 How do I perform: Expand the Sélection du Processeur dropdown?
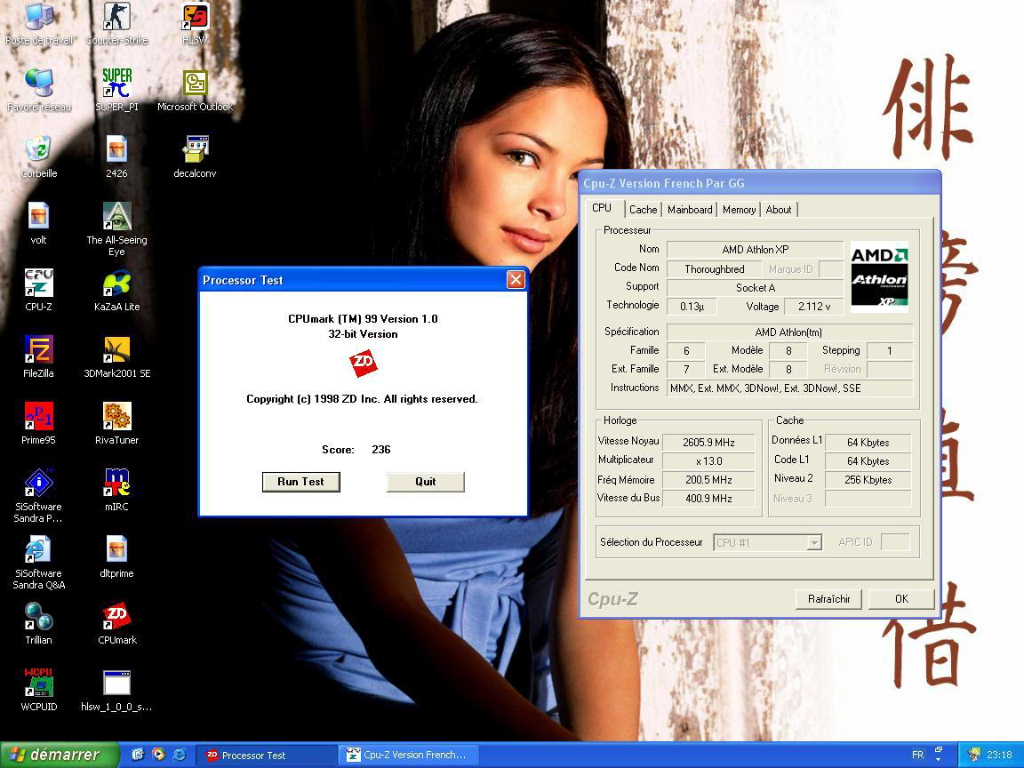click(x=814, y=542)
